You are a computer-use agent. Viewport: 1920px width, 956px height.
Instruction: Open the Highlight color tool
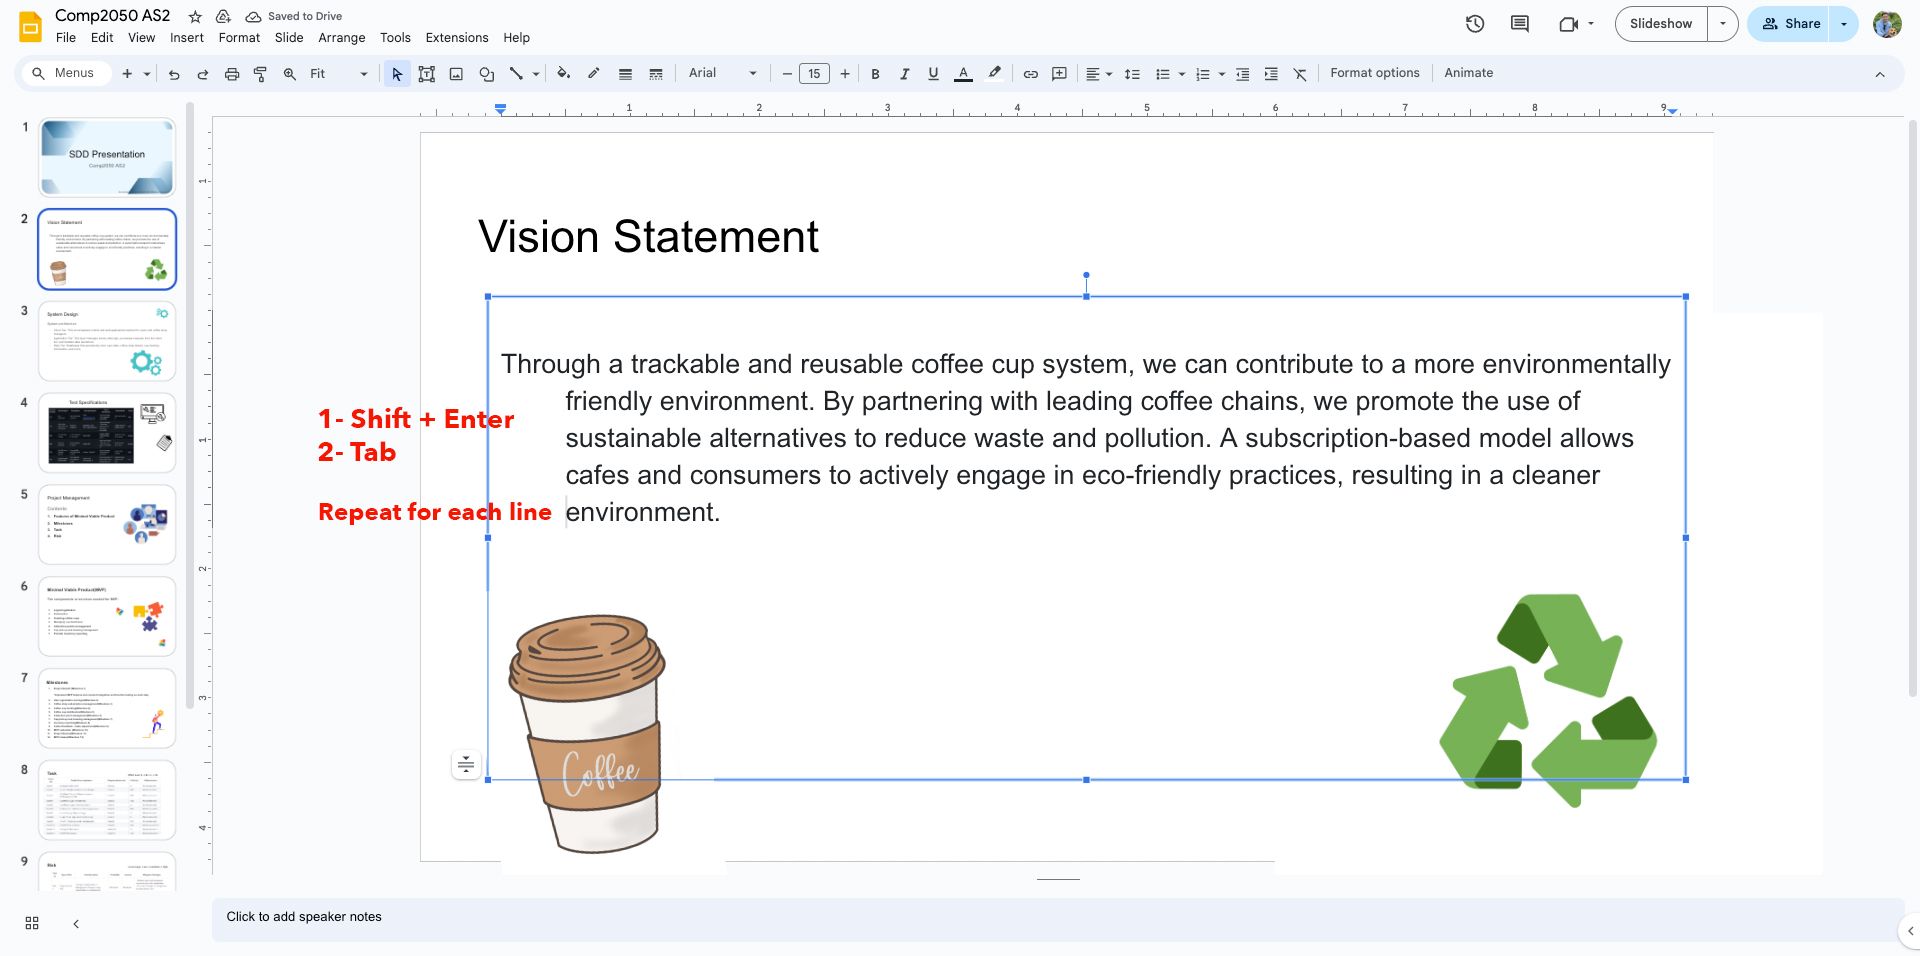pos(994,74)
